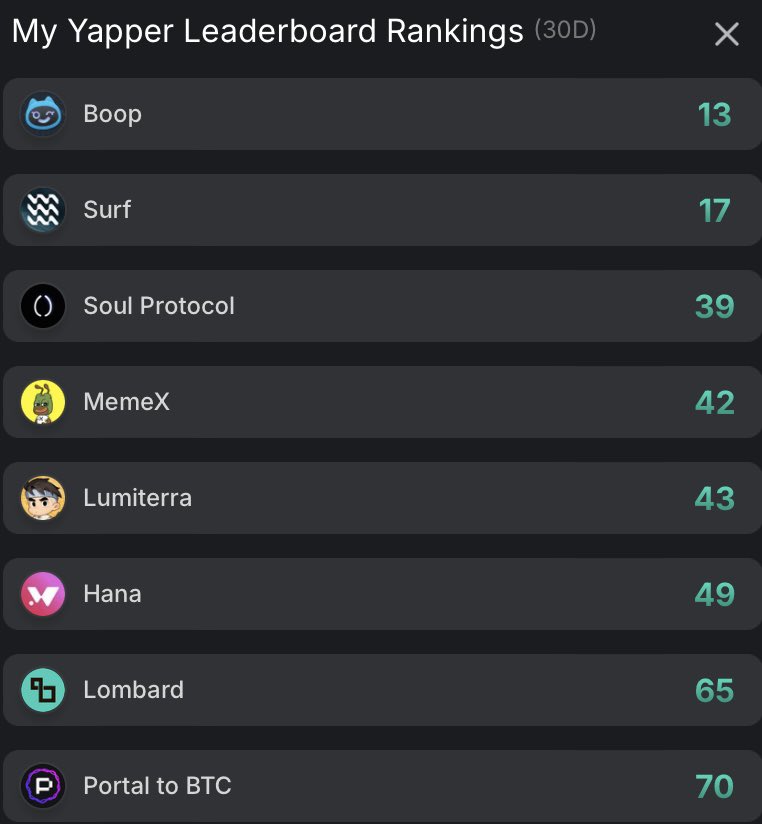Click the Hana pink logo icon
This screenshot has height=824, width=762.
(43, 594)
